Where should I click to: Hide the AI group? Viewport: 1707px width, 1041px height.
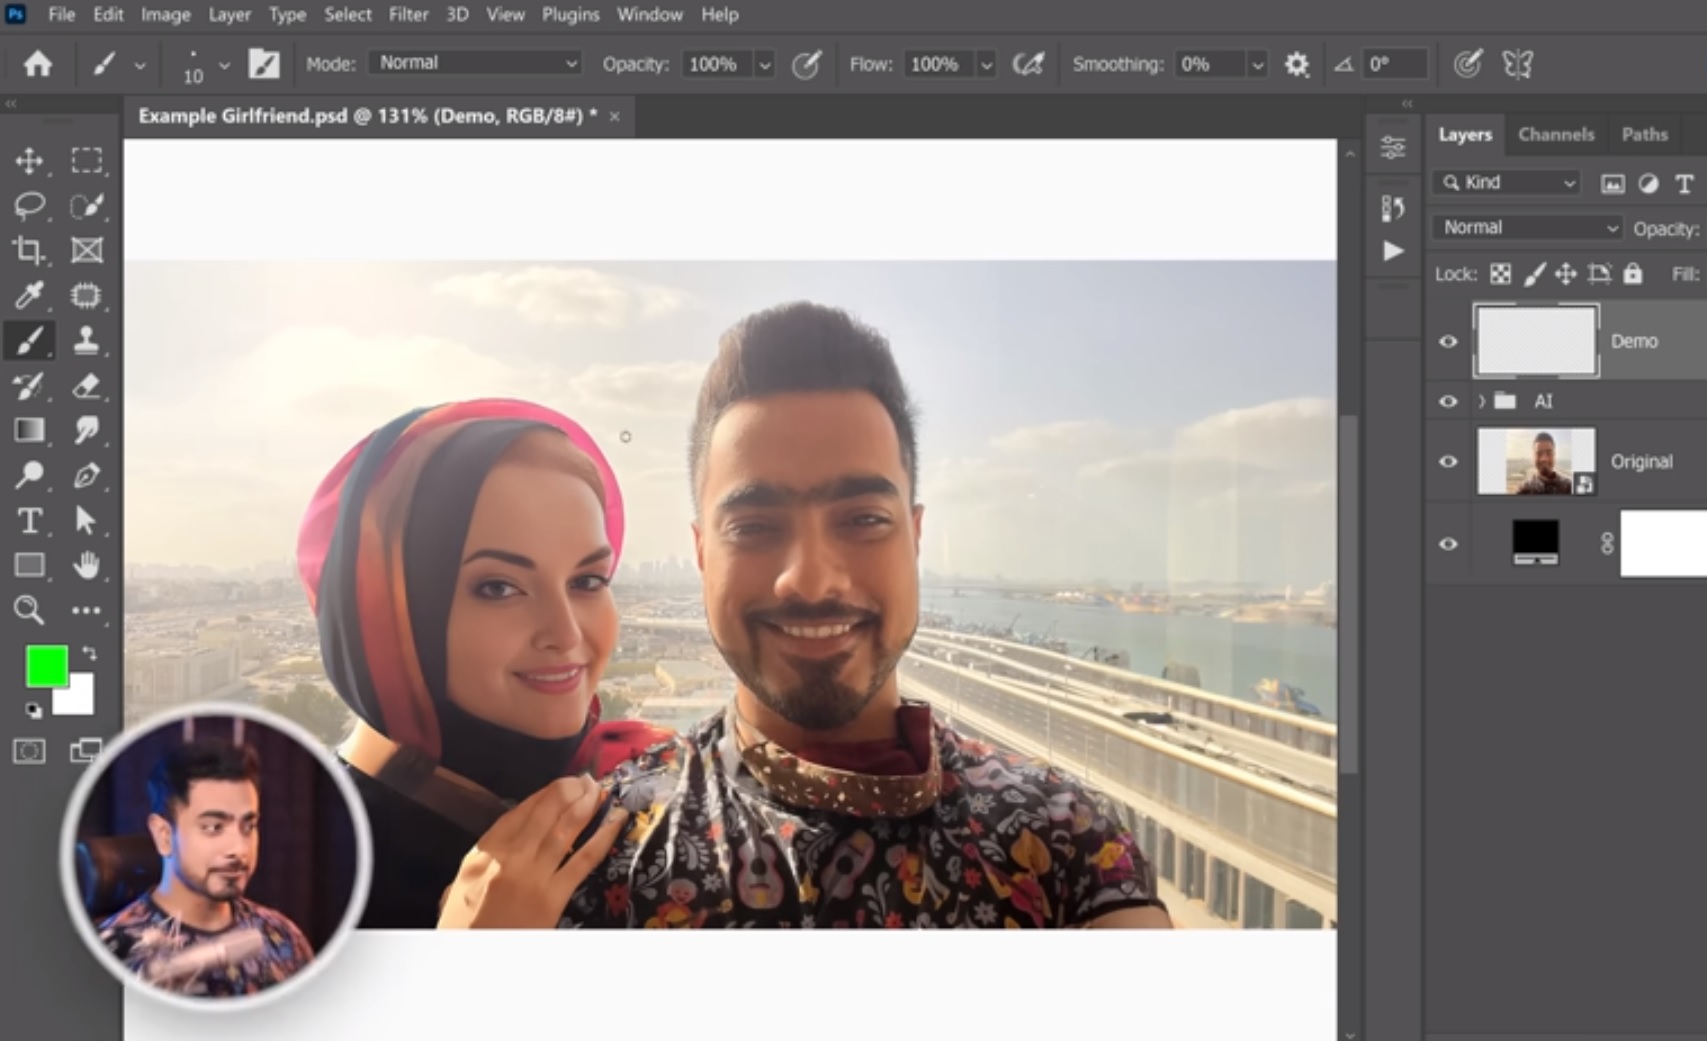1448,400
